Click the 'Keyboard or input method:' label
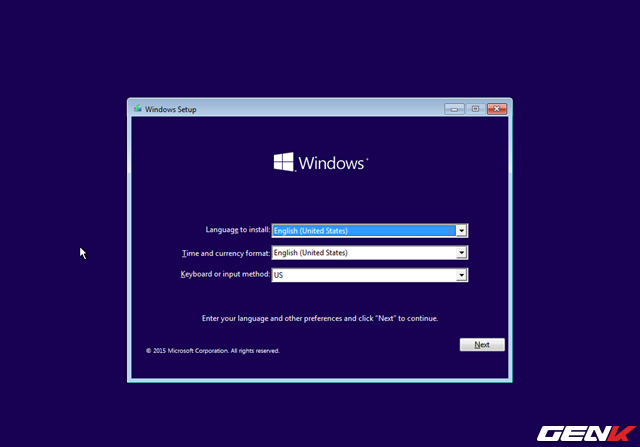 (225, 274)
